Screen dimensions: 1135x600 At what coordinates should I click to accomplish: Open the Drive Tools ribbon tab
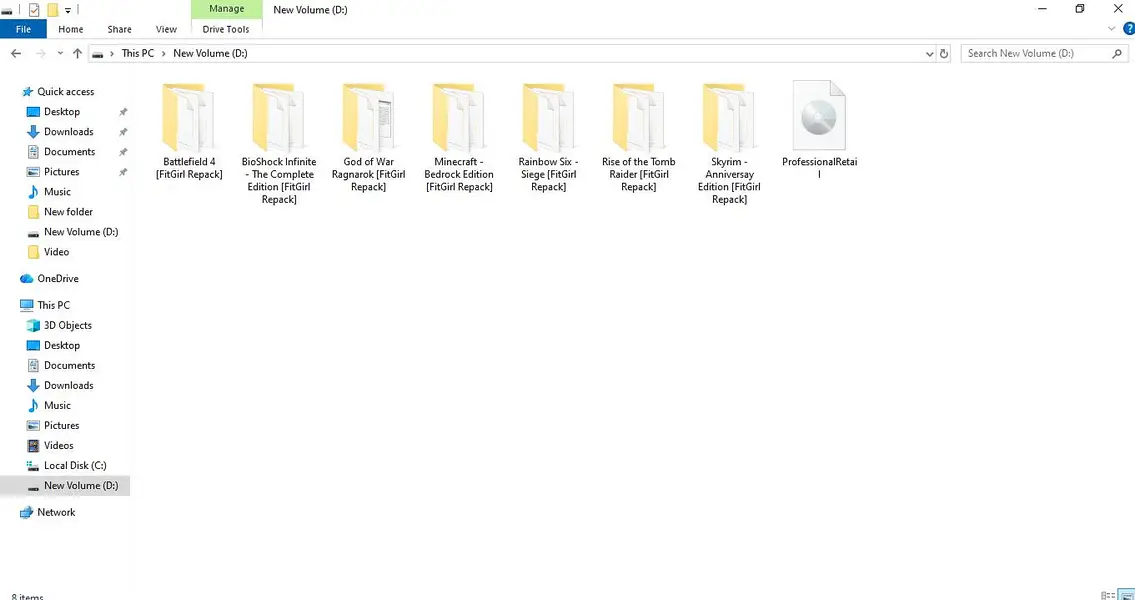[x=226, y=30]
